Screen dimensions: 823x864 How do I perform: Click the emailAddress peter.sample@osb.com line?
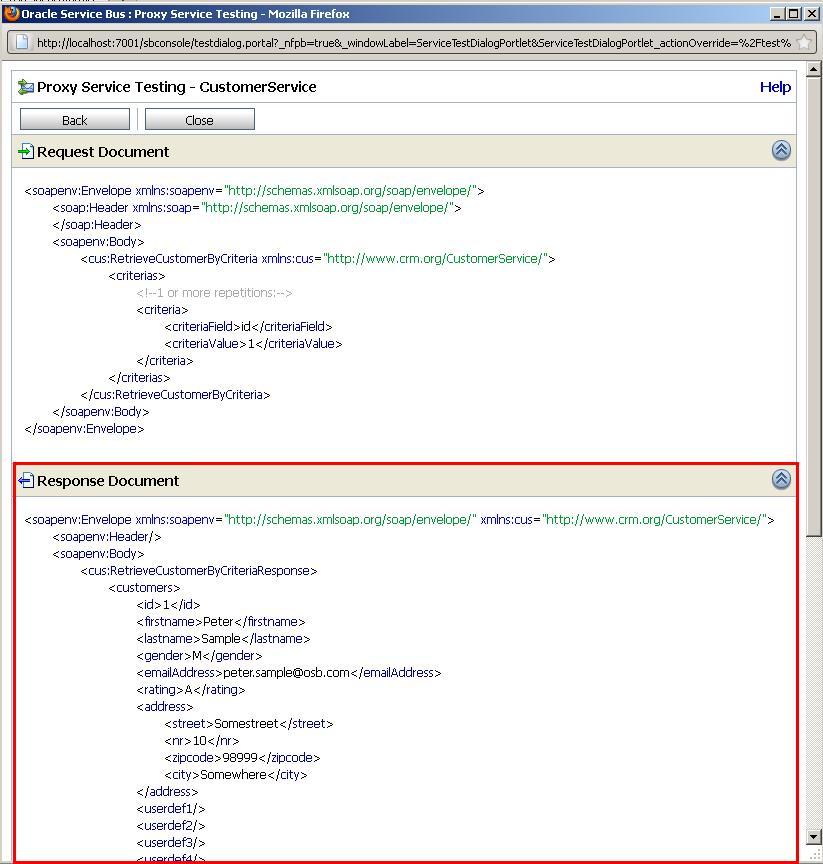[289, 673]
